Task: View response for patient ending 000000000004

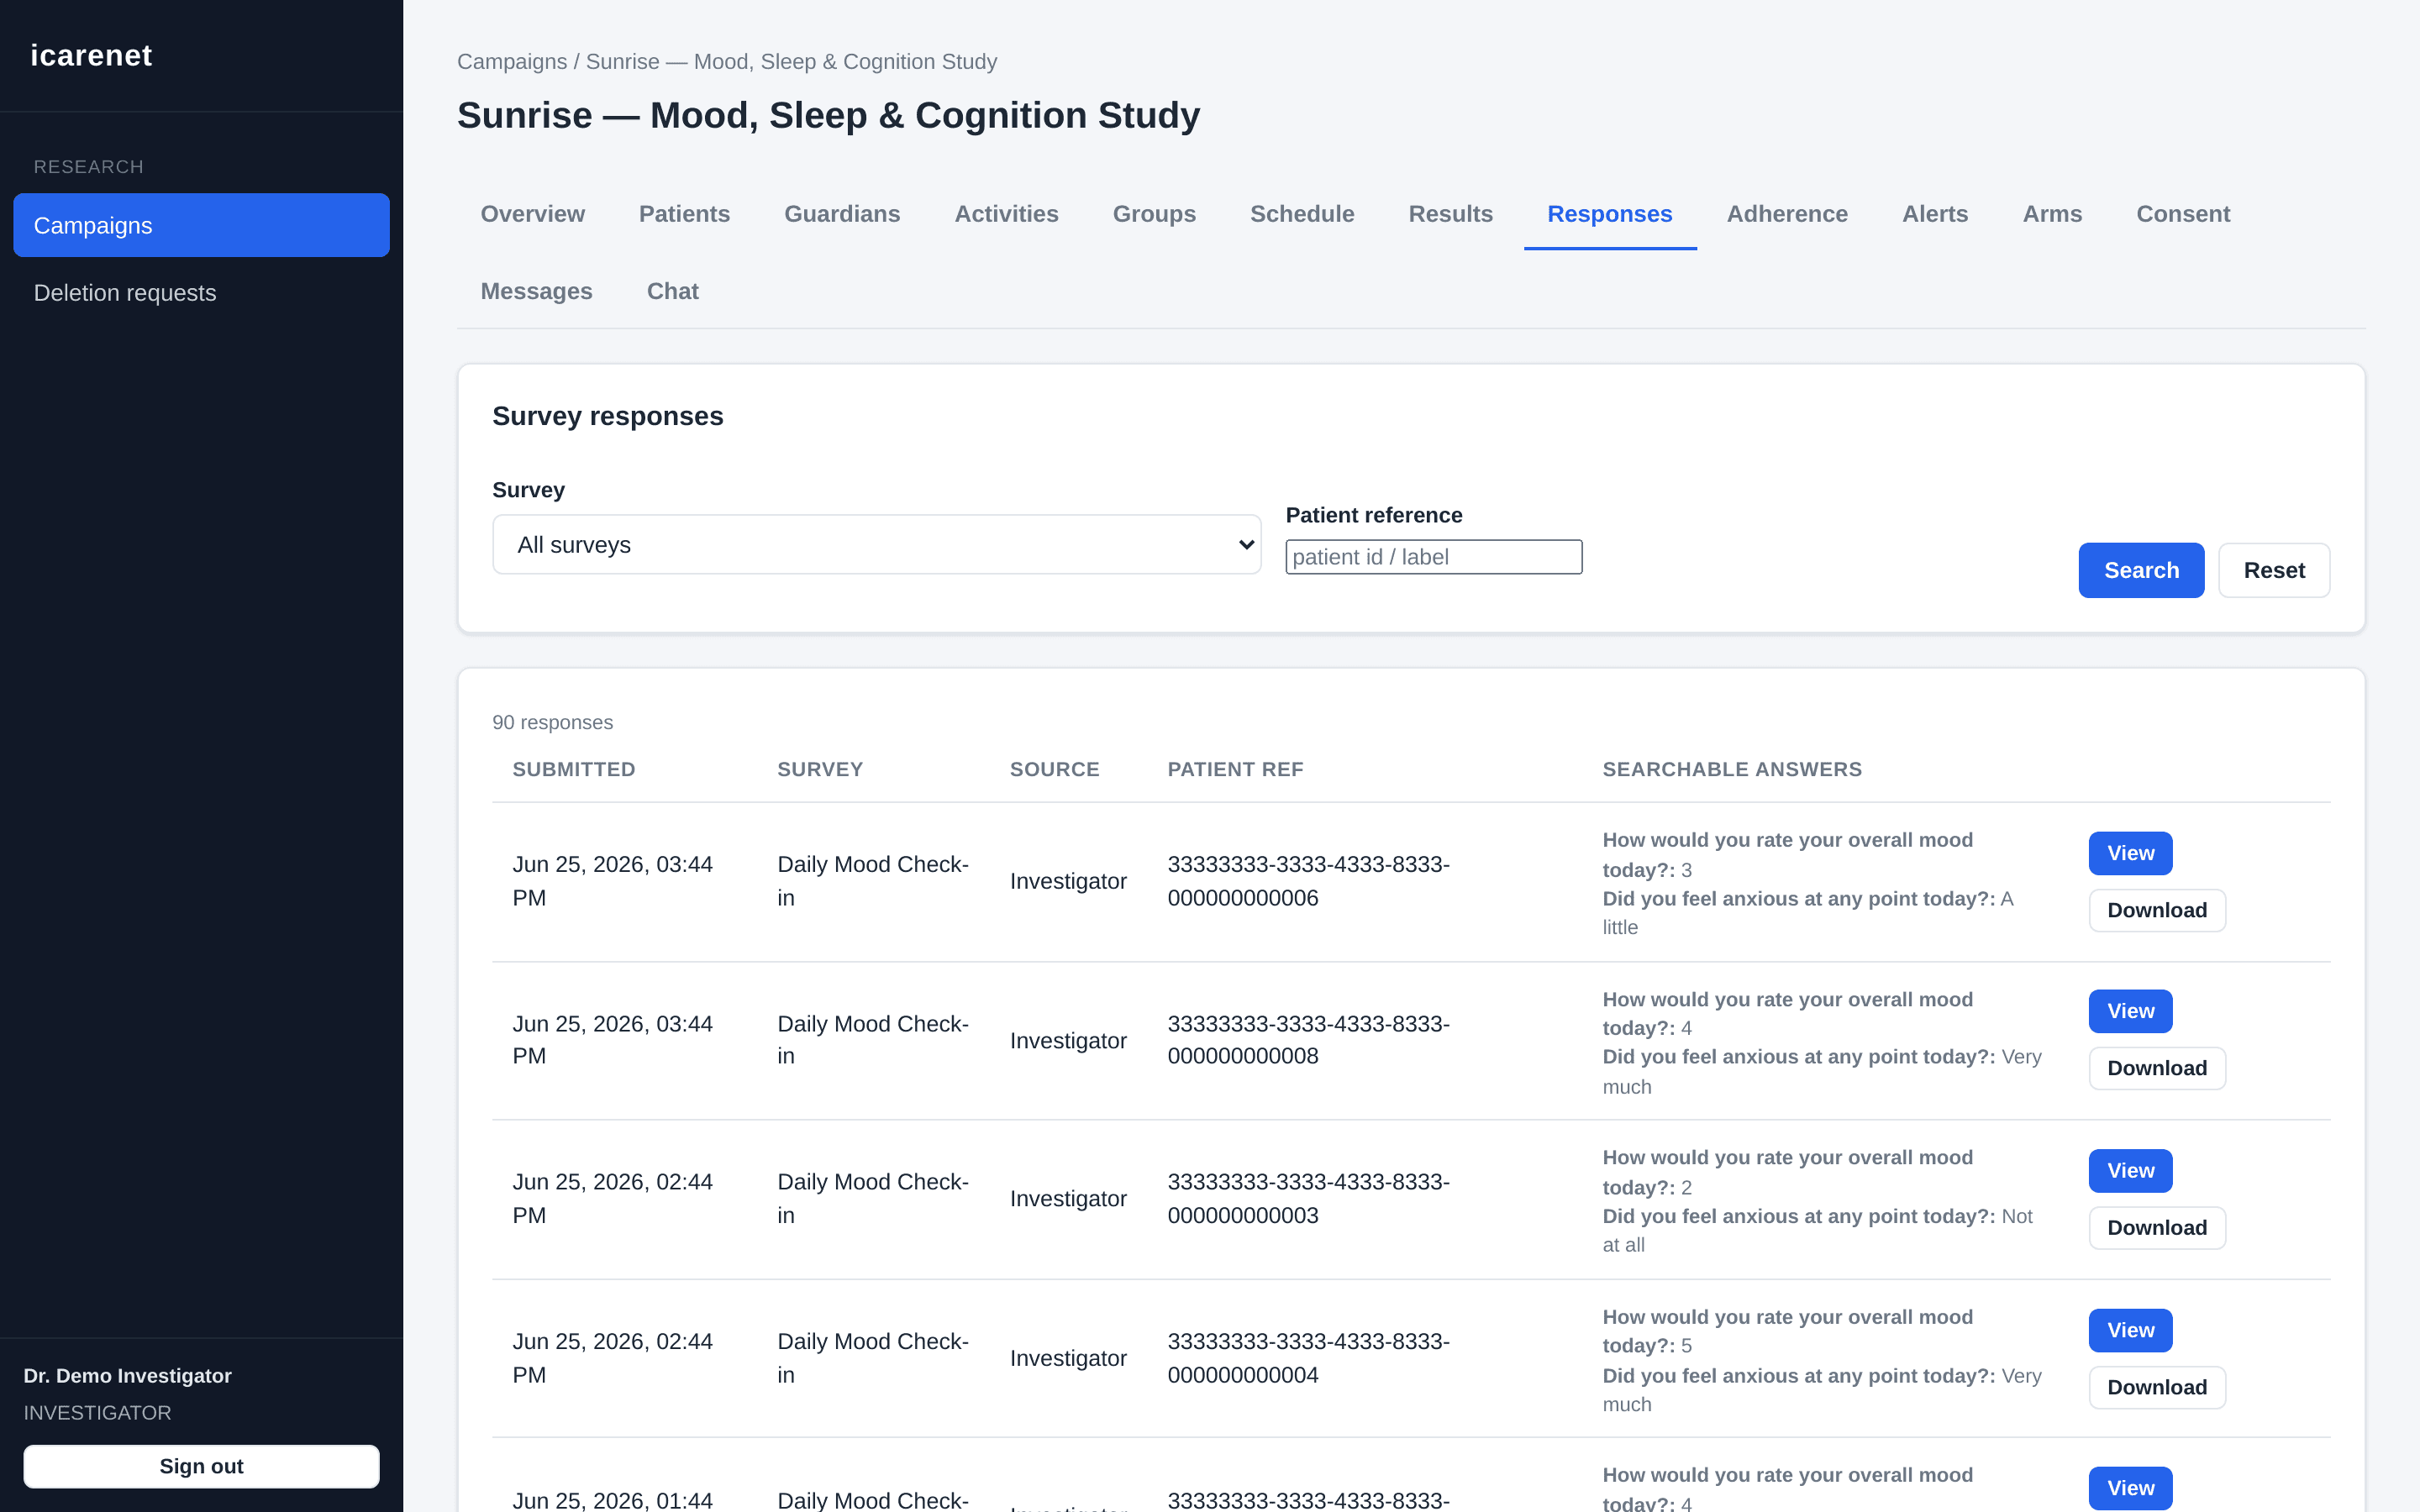Action: pos(2130,1330)
